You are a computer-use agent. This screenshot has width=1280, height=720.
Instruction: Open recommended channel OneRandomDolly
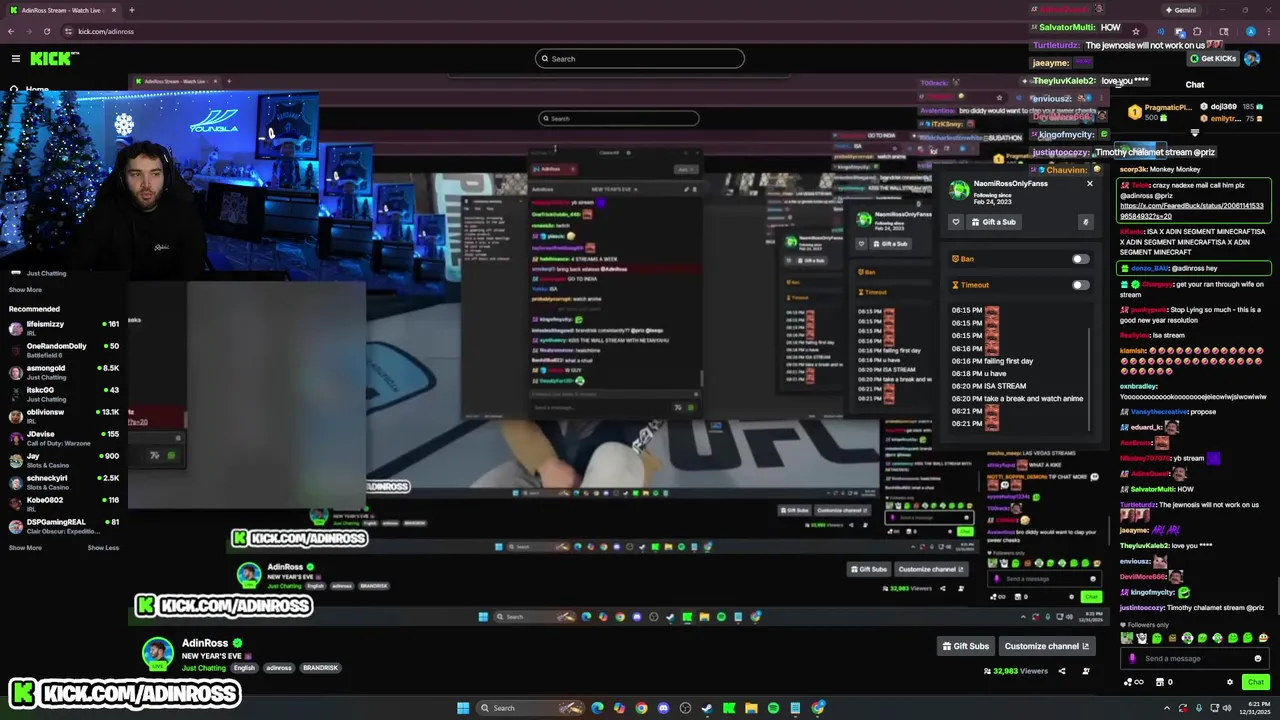(x=64, y=350)
